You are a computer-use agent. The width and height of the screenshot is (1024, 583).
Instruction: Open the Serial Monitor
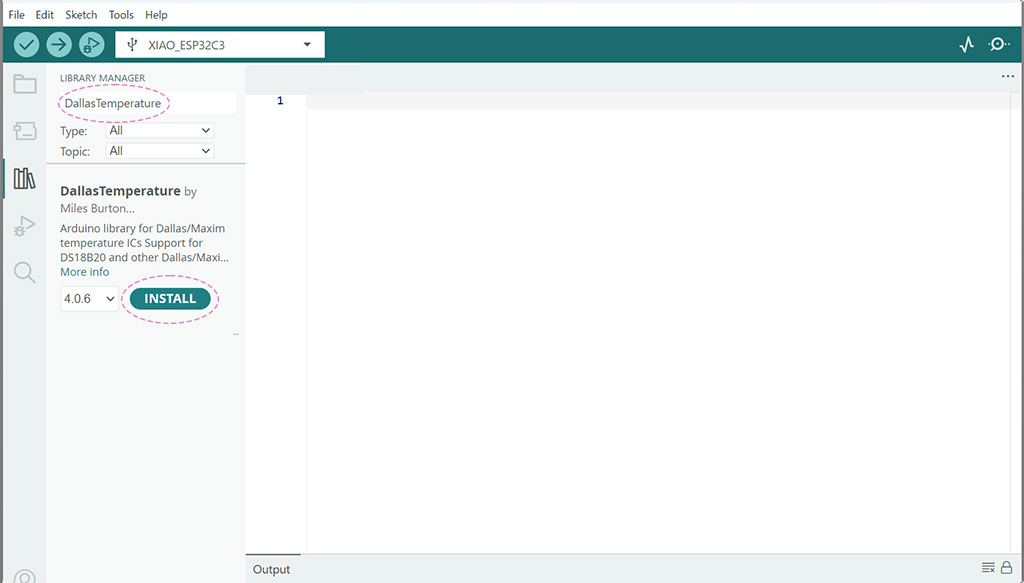pyautogui.click(x=998, y=44)
